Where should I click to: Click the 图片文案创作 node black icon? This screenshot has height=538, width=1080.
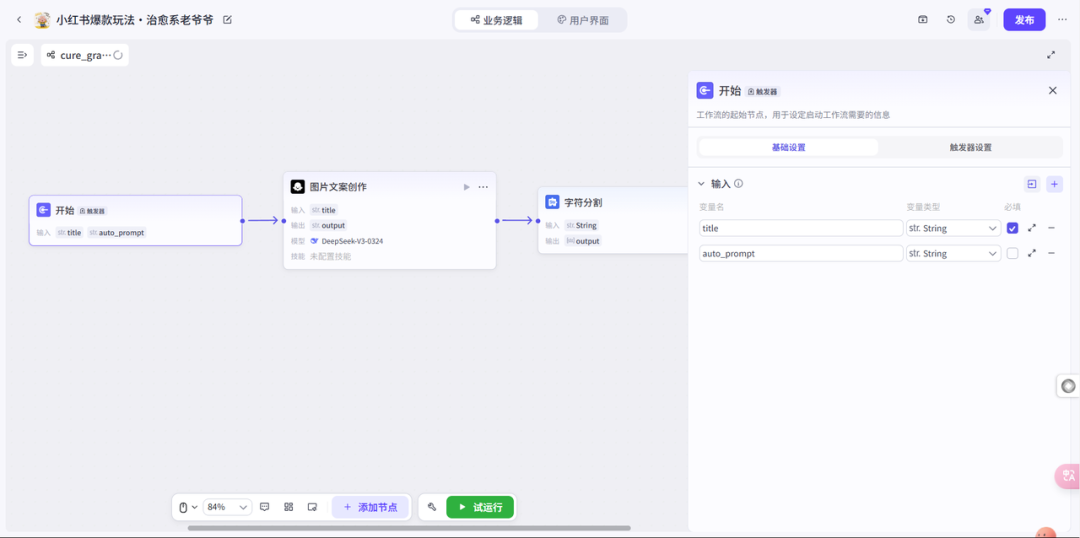click(298, 187)
